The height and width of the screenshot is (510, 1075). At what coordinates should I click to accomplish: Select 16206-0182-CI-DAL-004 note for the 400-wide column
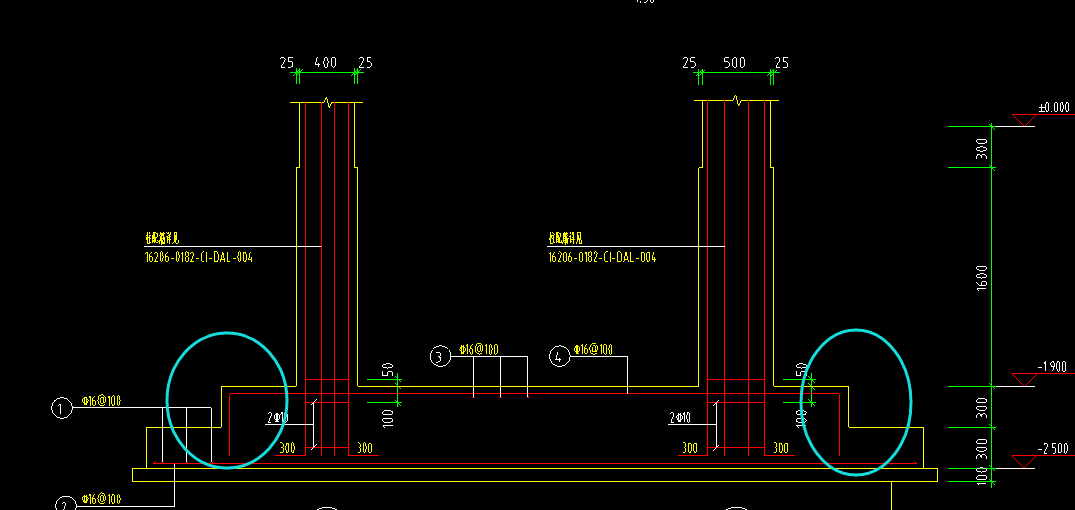199,258
